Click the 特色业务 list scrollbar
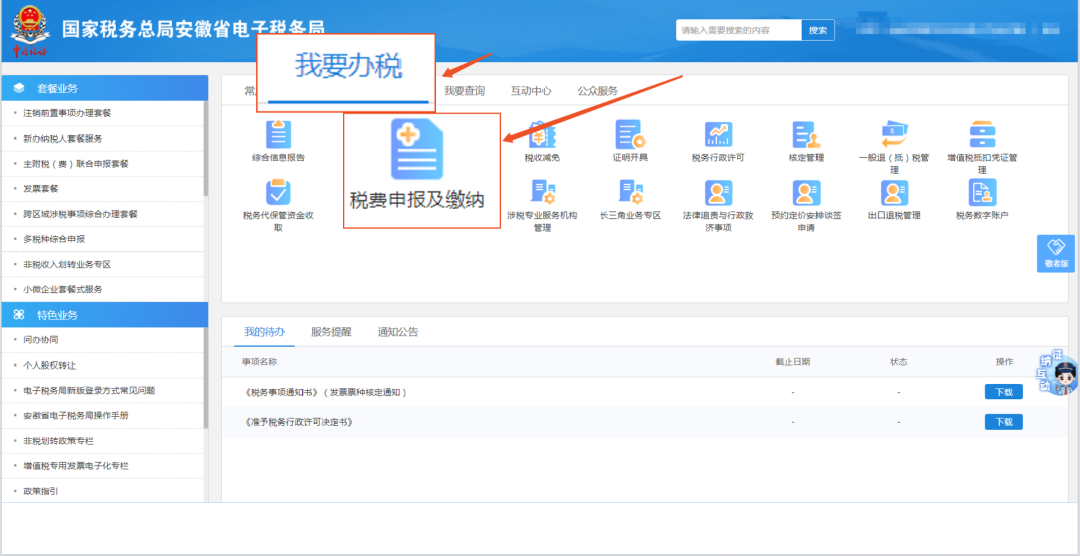Screen dimensions: 1080x556 [x=205, y=379]
